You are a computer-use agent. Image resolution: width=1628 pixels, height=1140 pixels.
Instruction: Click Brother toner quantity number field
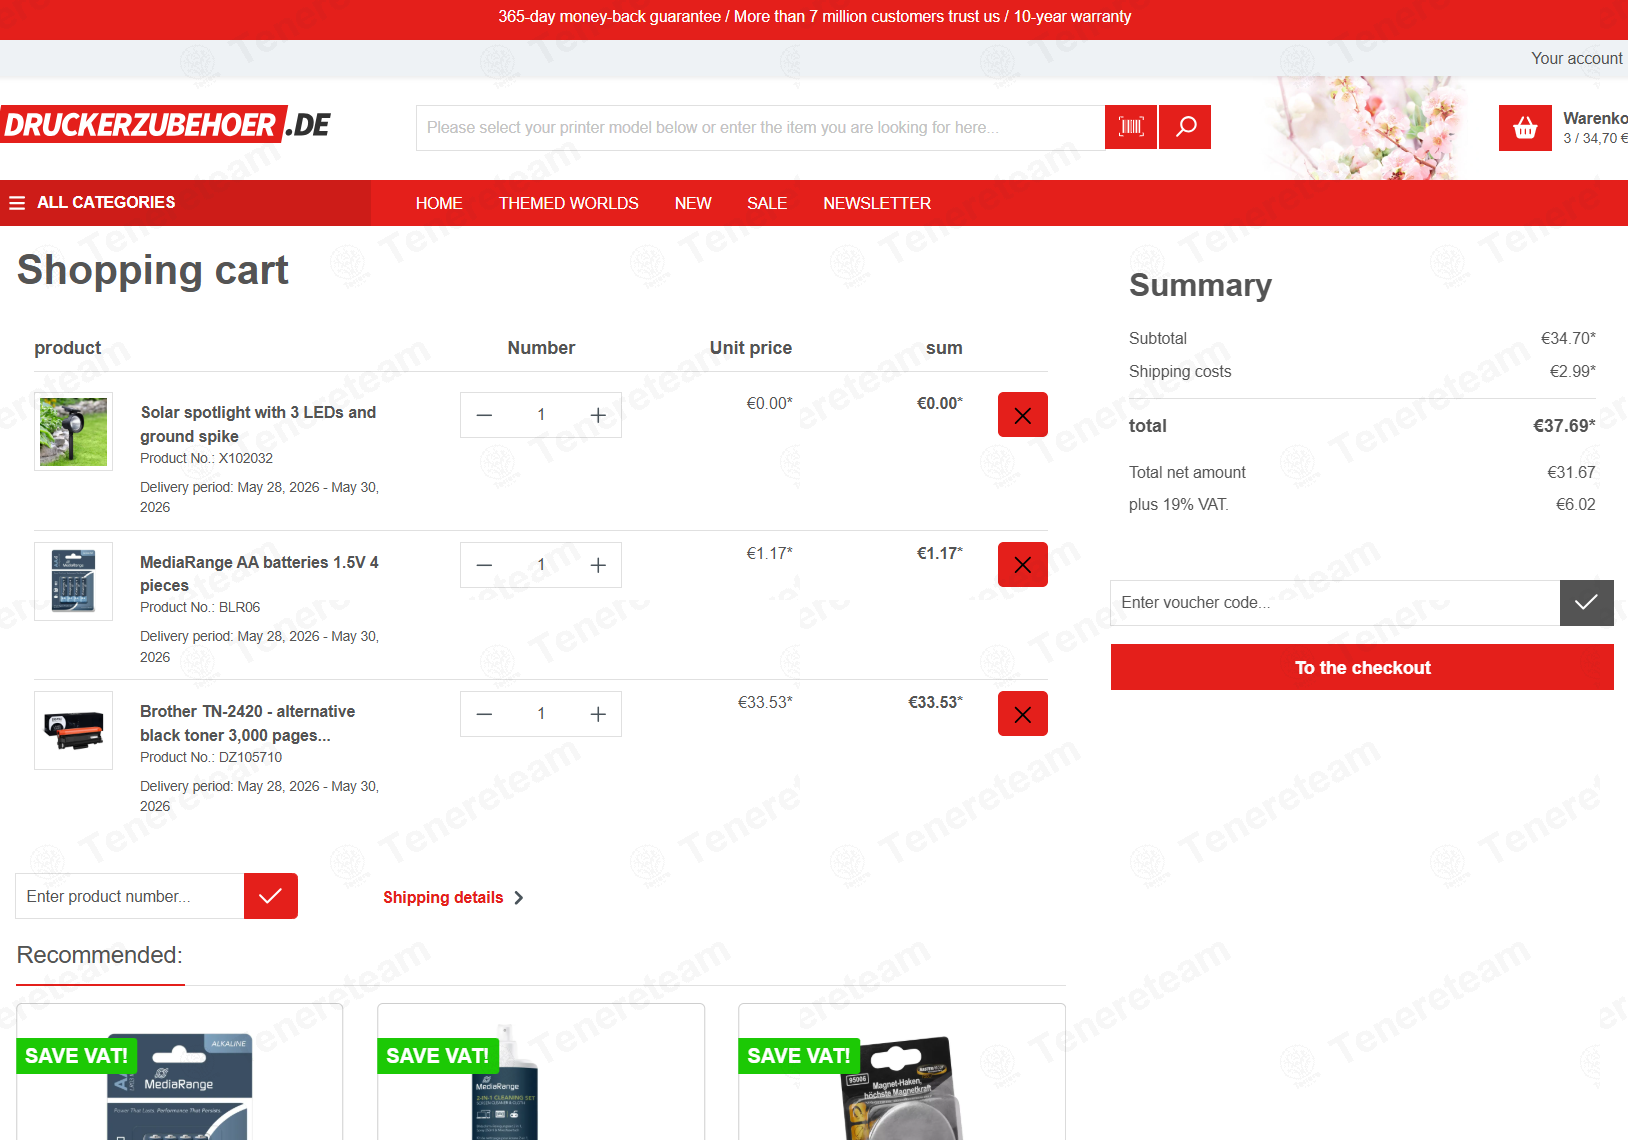[541, 714]
